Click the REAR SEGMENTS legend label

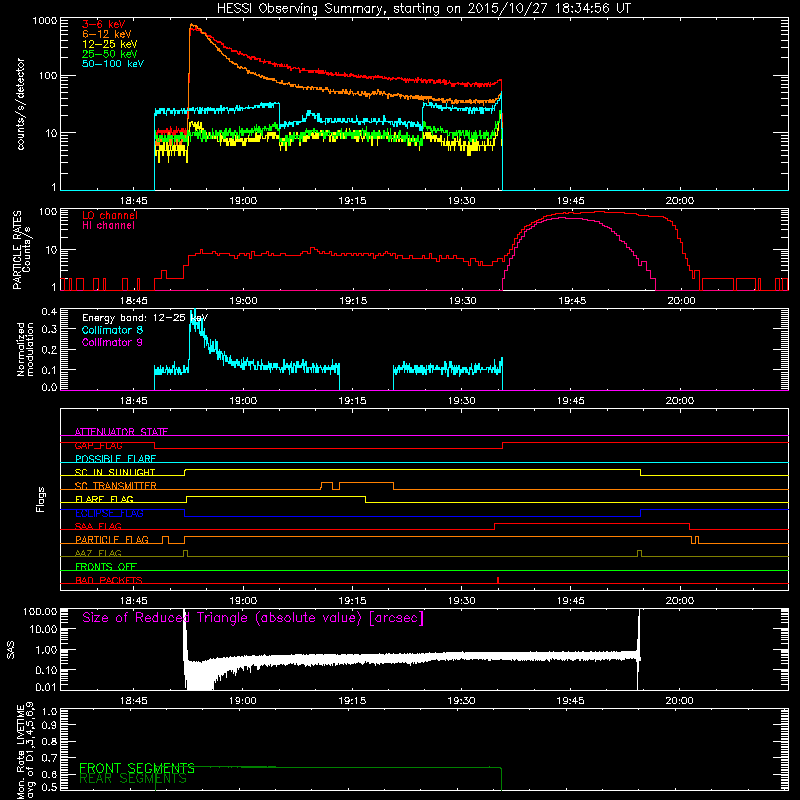click(133, 779)
